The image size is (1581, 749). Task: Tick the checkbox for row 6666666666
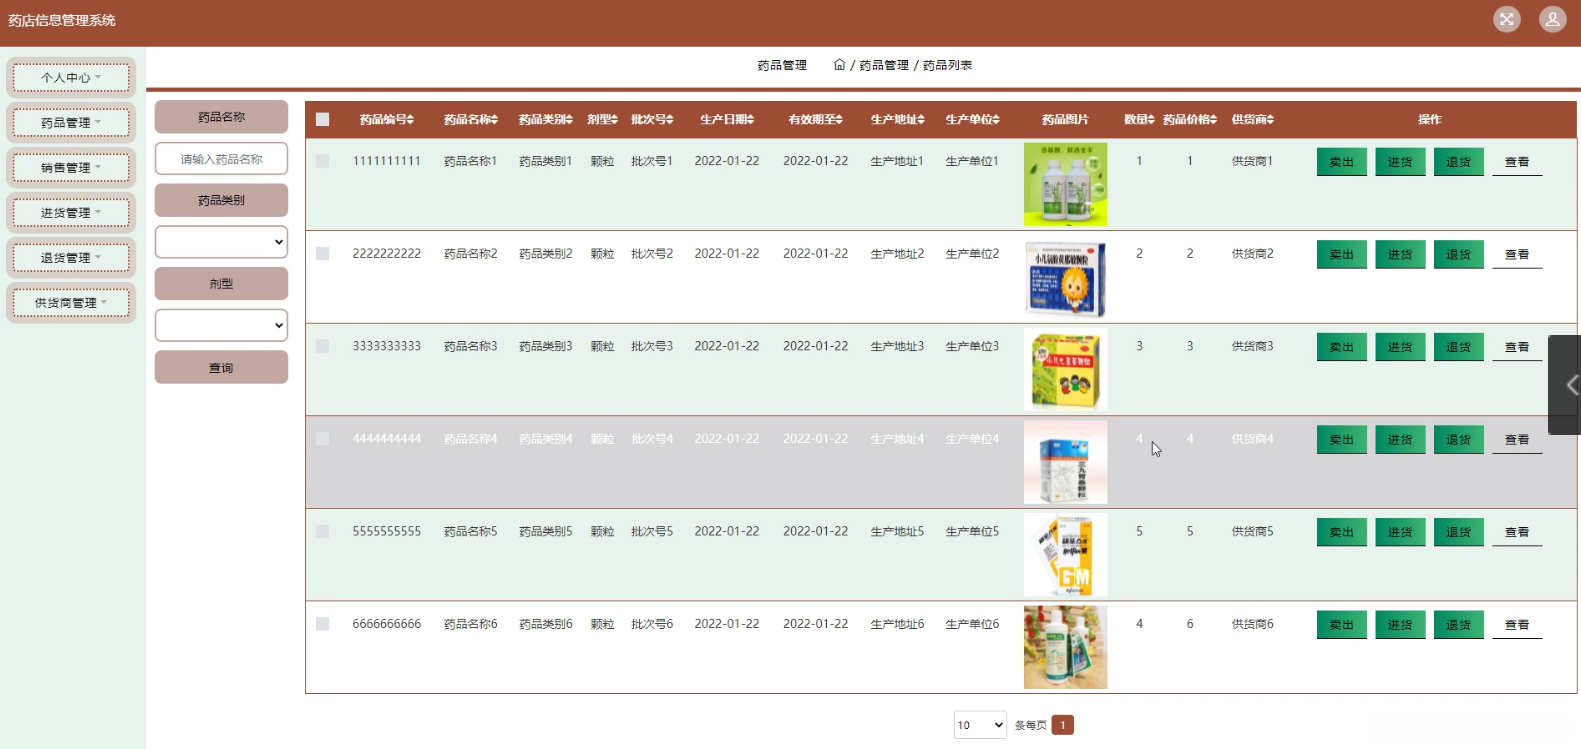(x=322, y=624)
